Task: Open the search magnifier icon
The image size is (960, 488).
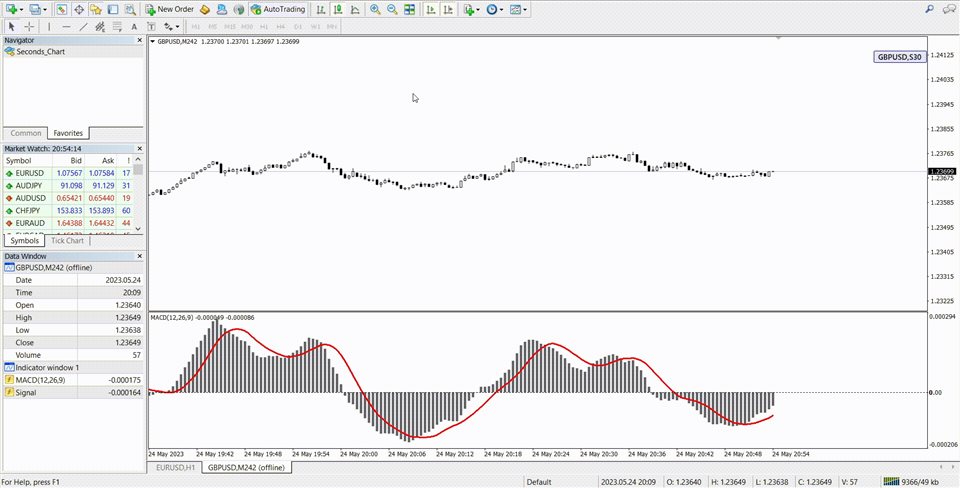Action: click(929, 9)
